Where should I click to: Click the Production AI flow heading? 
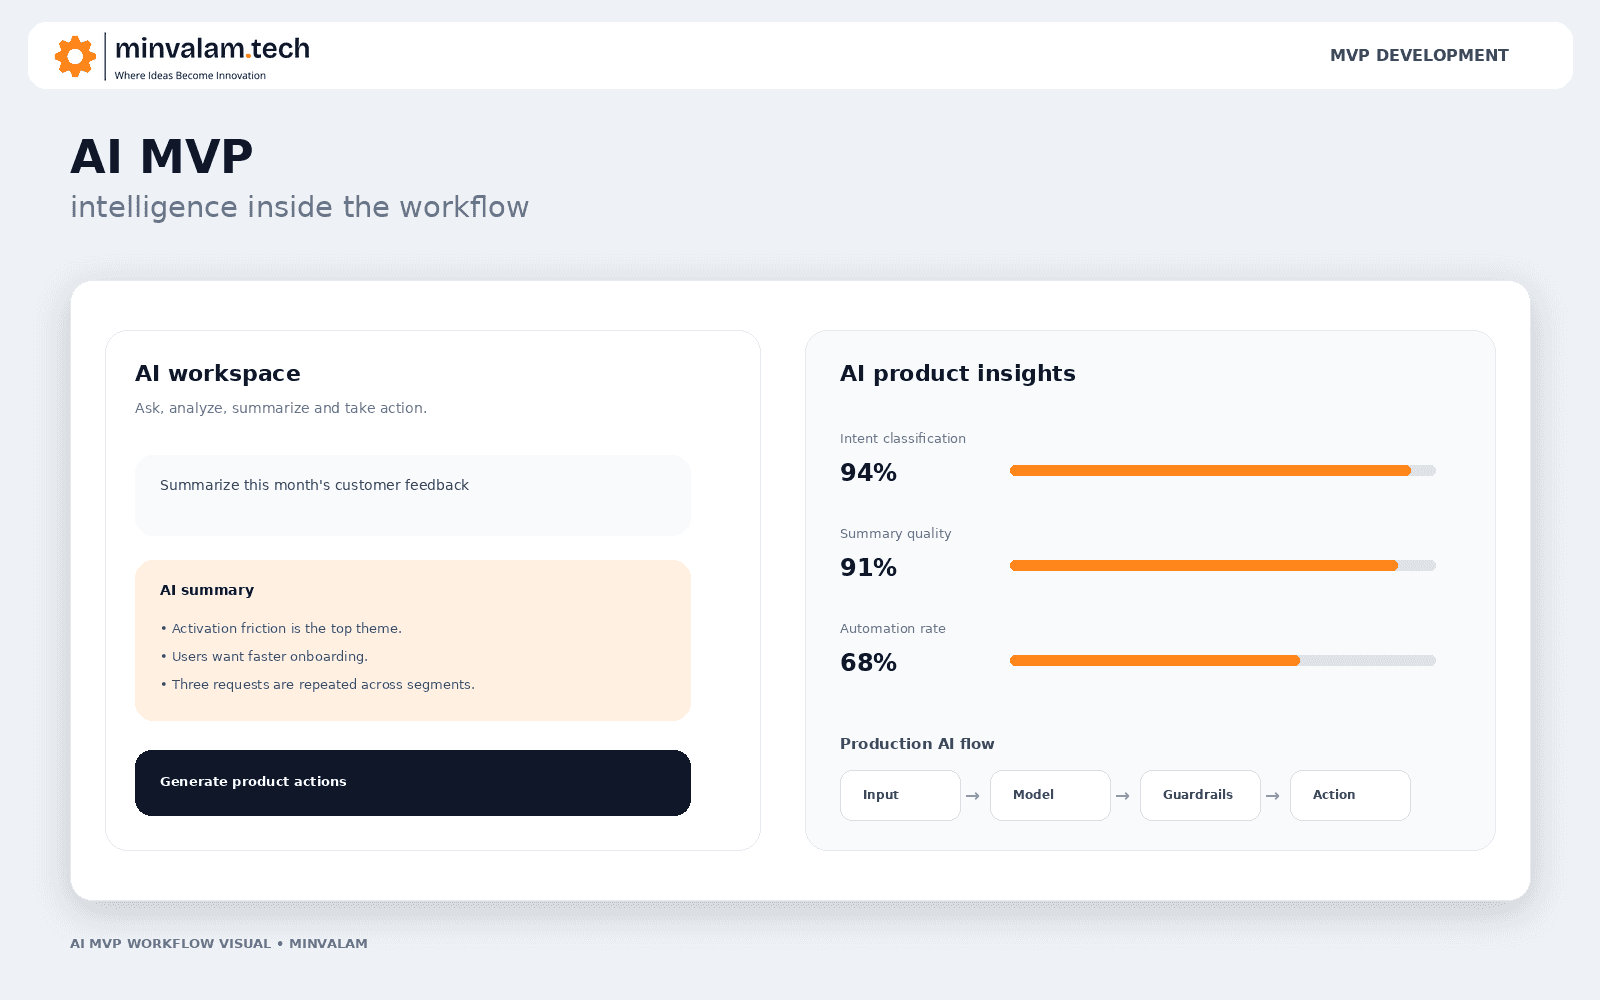[x=917, y=743]
